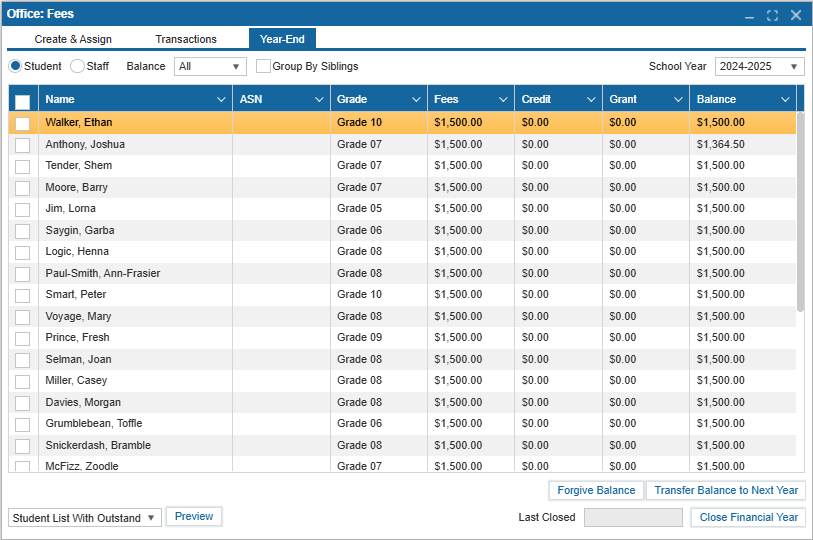Open the Balance filter dropdown
Image resolution: width=813 pixels, height=540 pixels.
click(210, 67)
